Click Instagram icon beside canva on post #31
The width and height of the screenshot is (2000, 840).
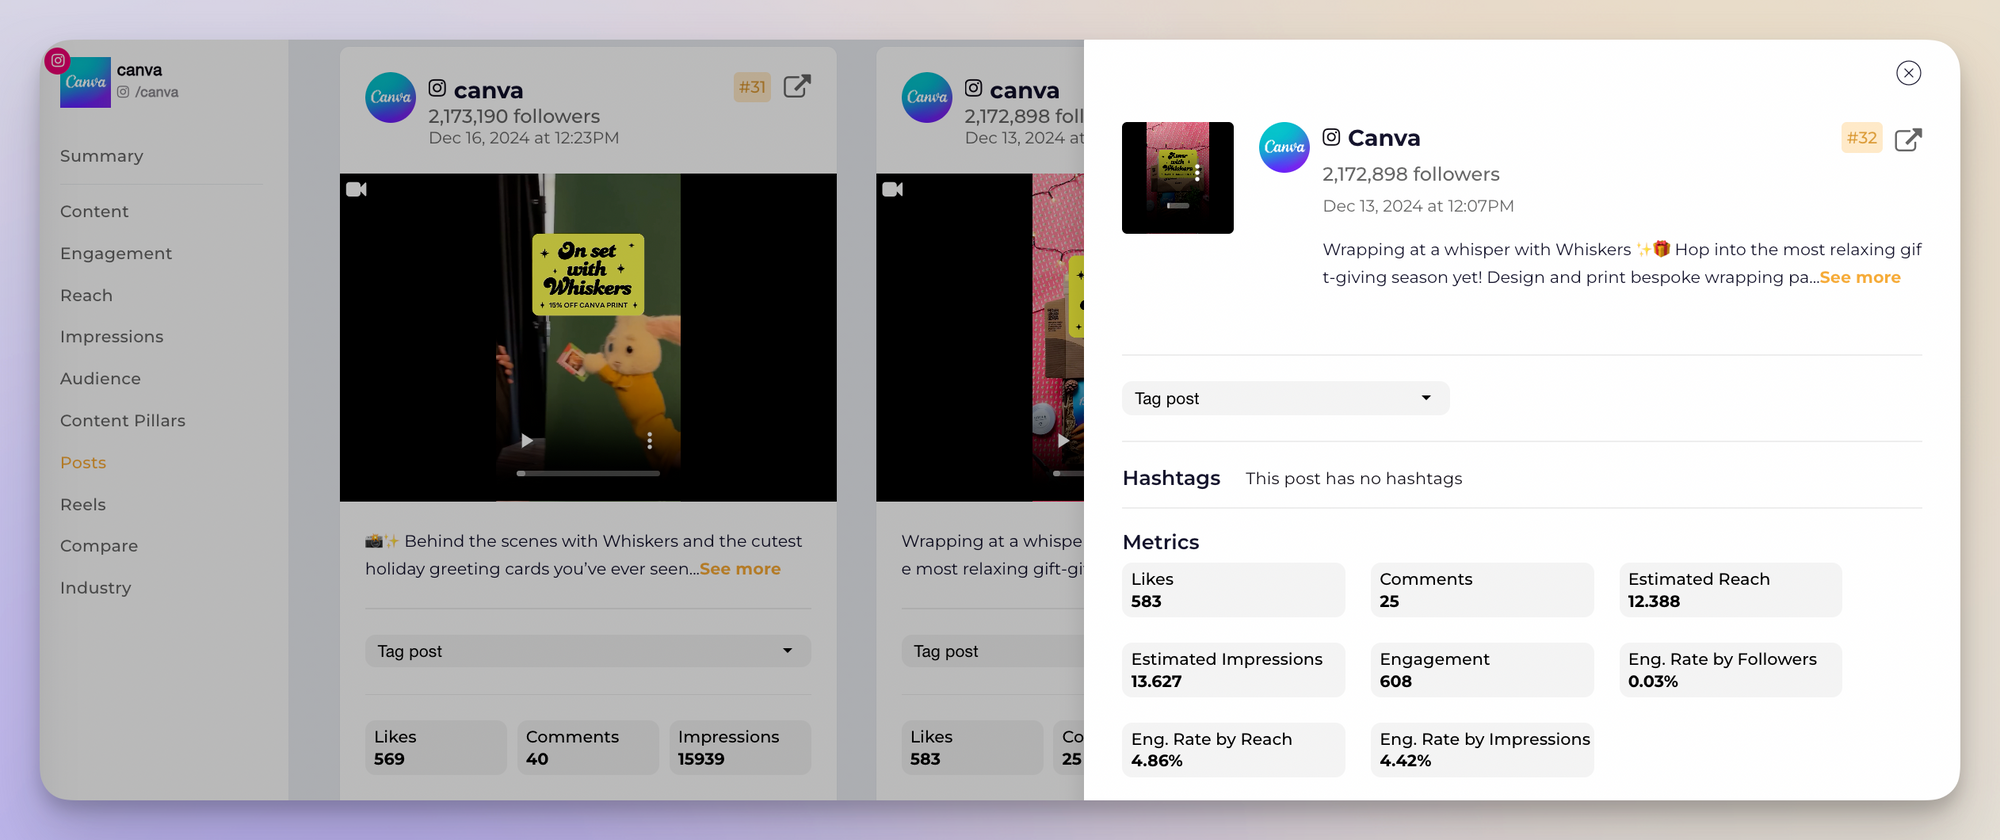pos(437,88)
